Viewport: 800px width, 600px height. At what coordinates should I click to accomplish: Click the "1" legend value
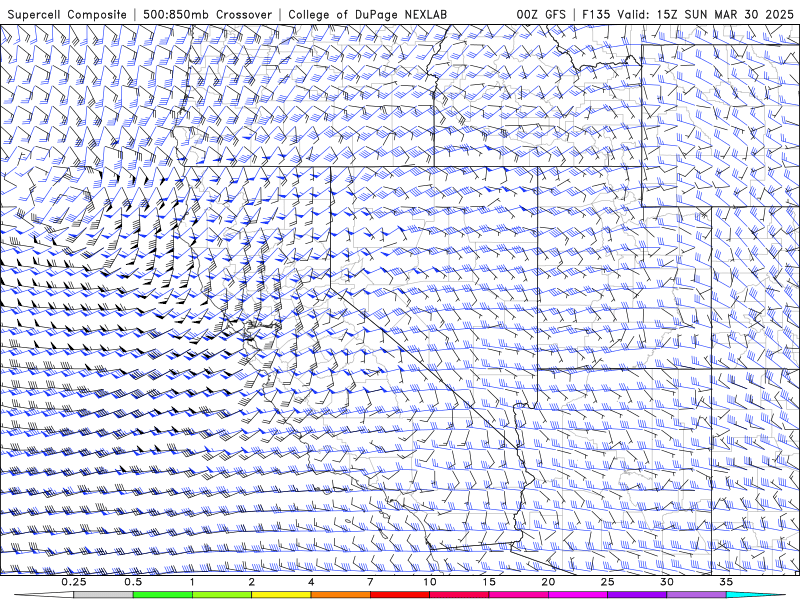[x=192, y=582]
